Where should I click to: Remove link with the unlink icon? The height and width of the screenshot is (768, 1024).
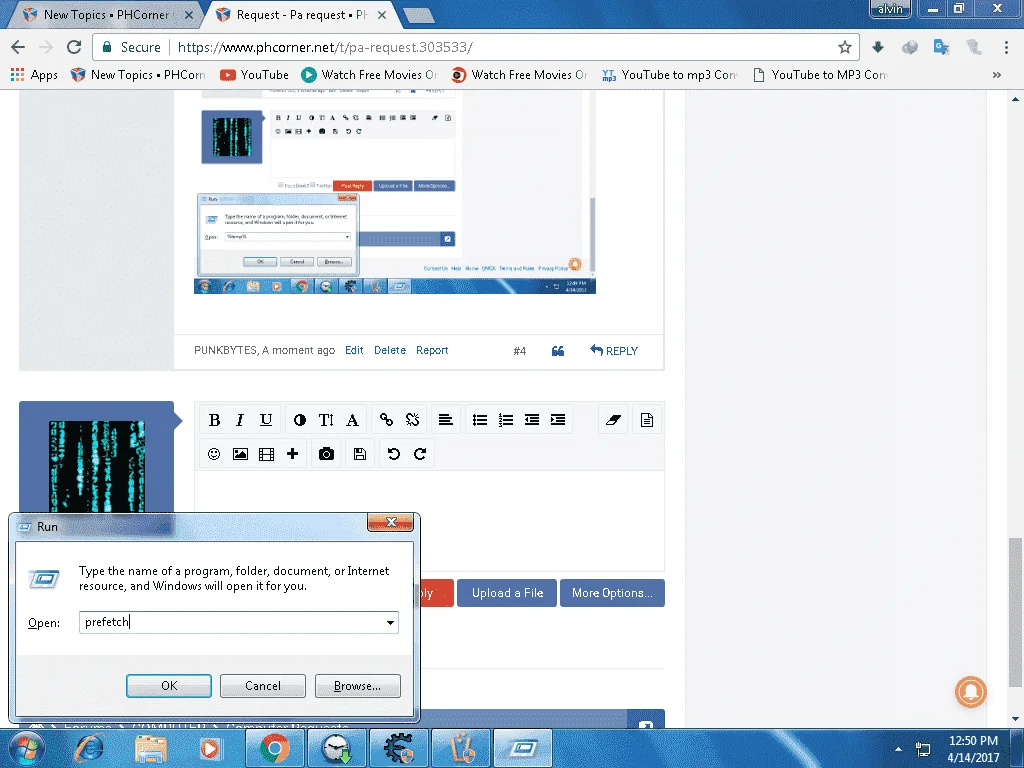click(x=412, y=420)
